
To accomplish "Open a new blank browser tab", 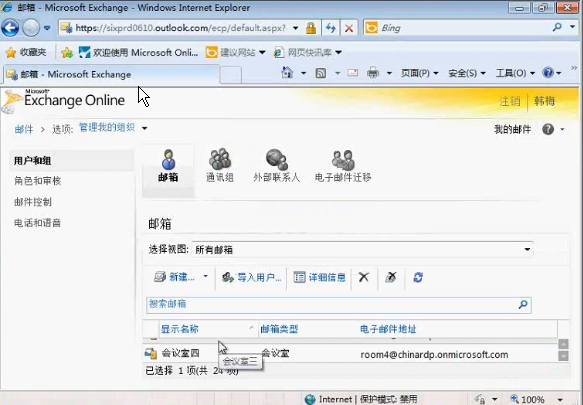I will pos(231,75).
